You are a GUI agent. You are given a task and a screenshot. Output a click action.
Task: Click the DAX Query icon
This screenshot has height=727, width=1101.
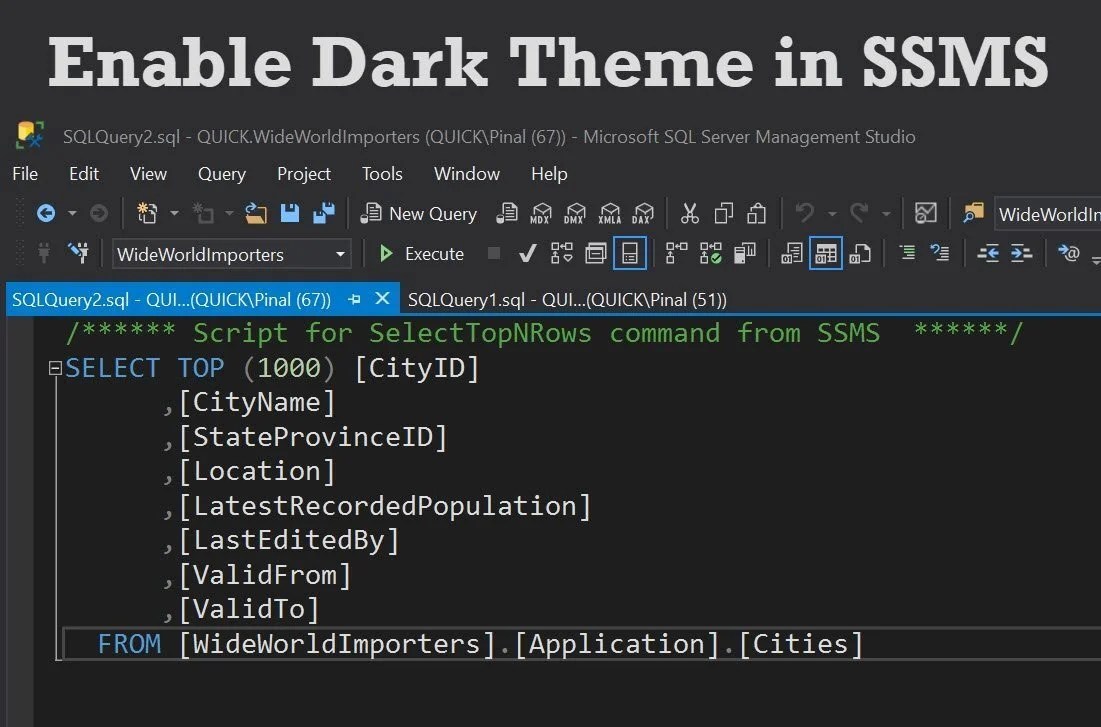(642, 214)
